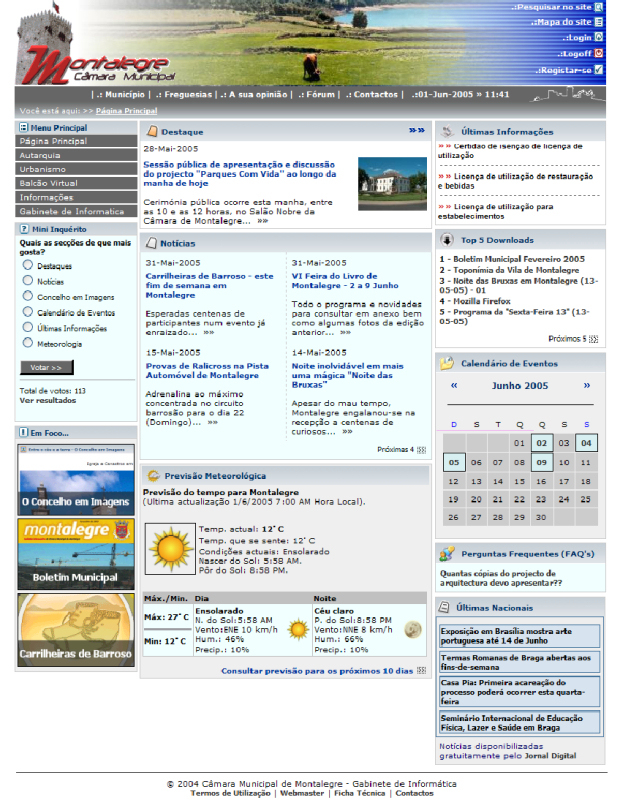This screenshot has height=800, width=620.
Task: Select the Calendário de Eventos radio option
Action: click(28, 312)
